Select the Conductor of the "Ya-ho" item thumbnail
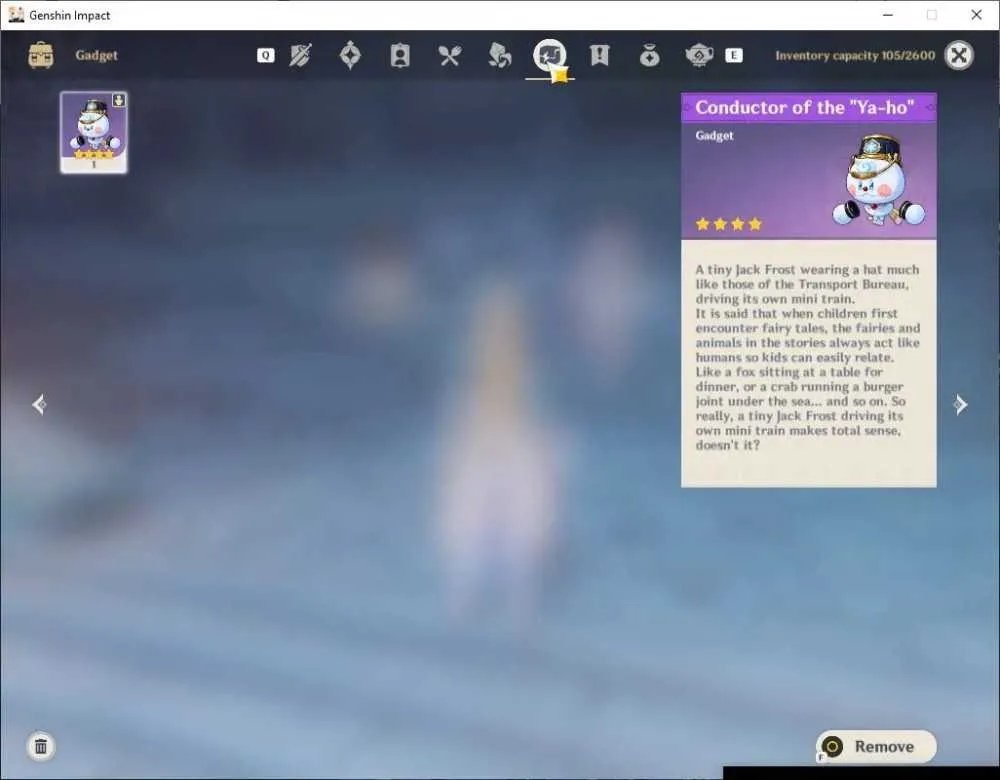Viewport: 1000px width, 780px height. [94, 132]
